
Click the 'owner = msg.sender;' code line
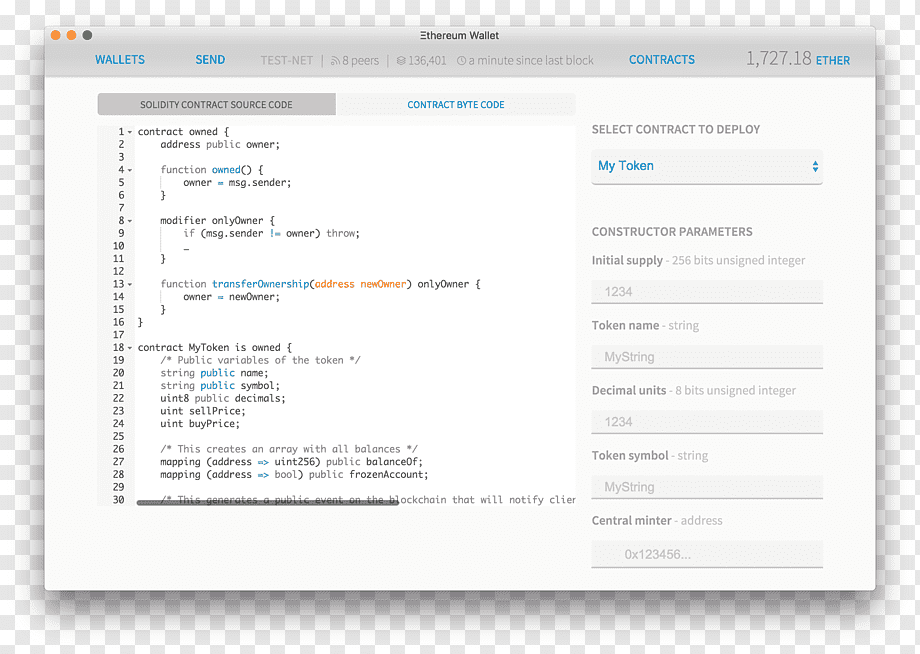(x=237, y=182)
